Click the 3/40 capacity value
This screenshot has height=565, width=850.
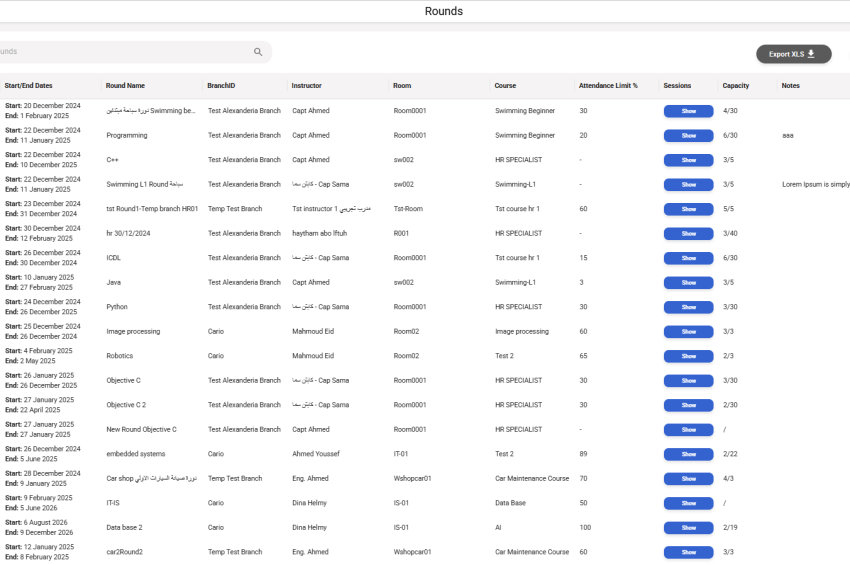730,234
